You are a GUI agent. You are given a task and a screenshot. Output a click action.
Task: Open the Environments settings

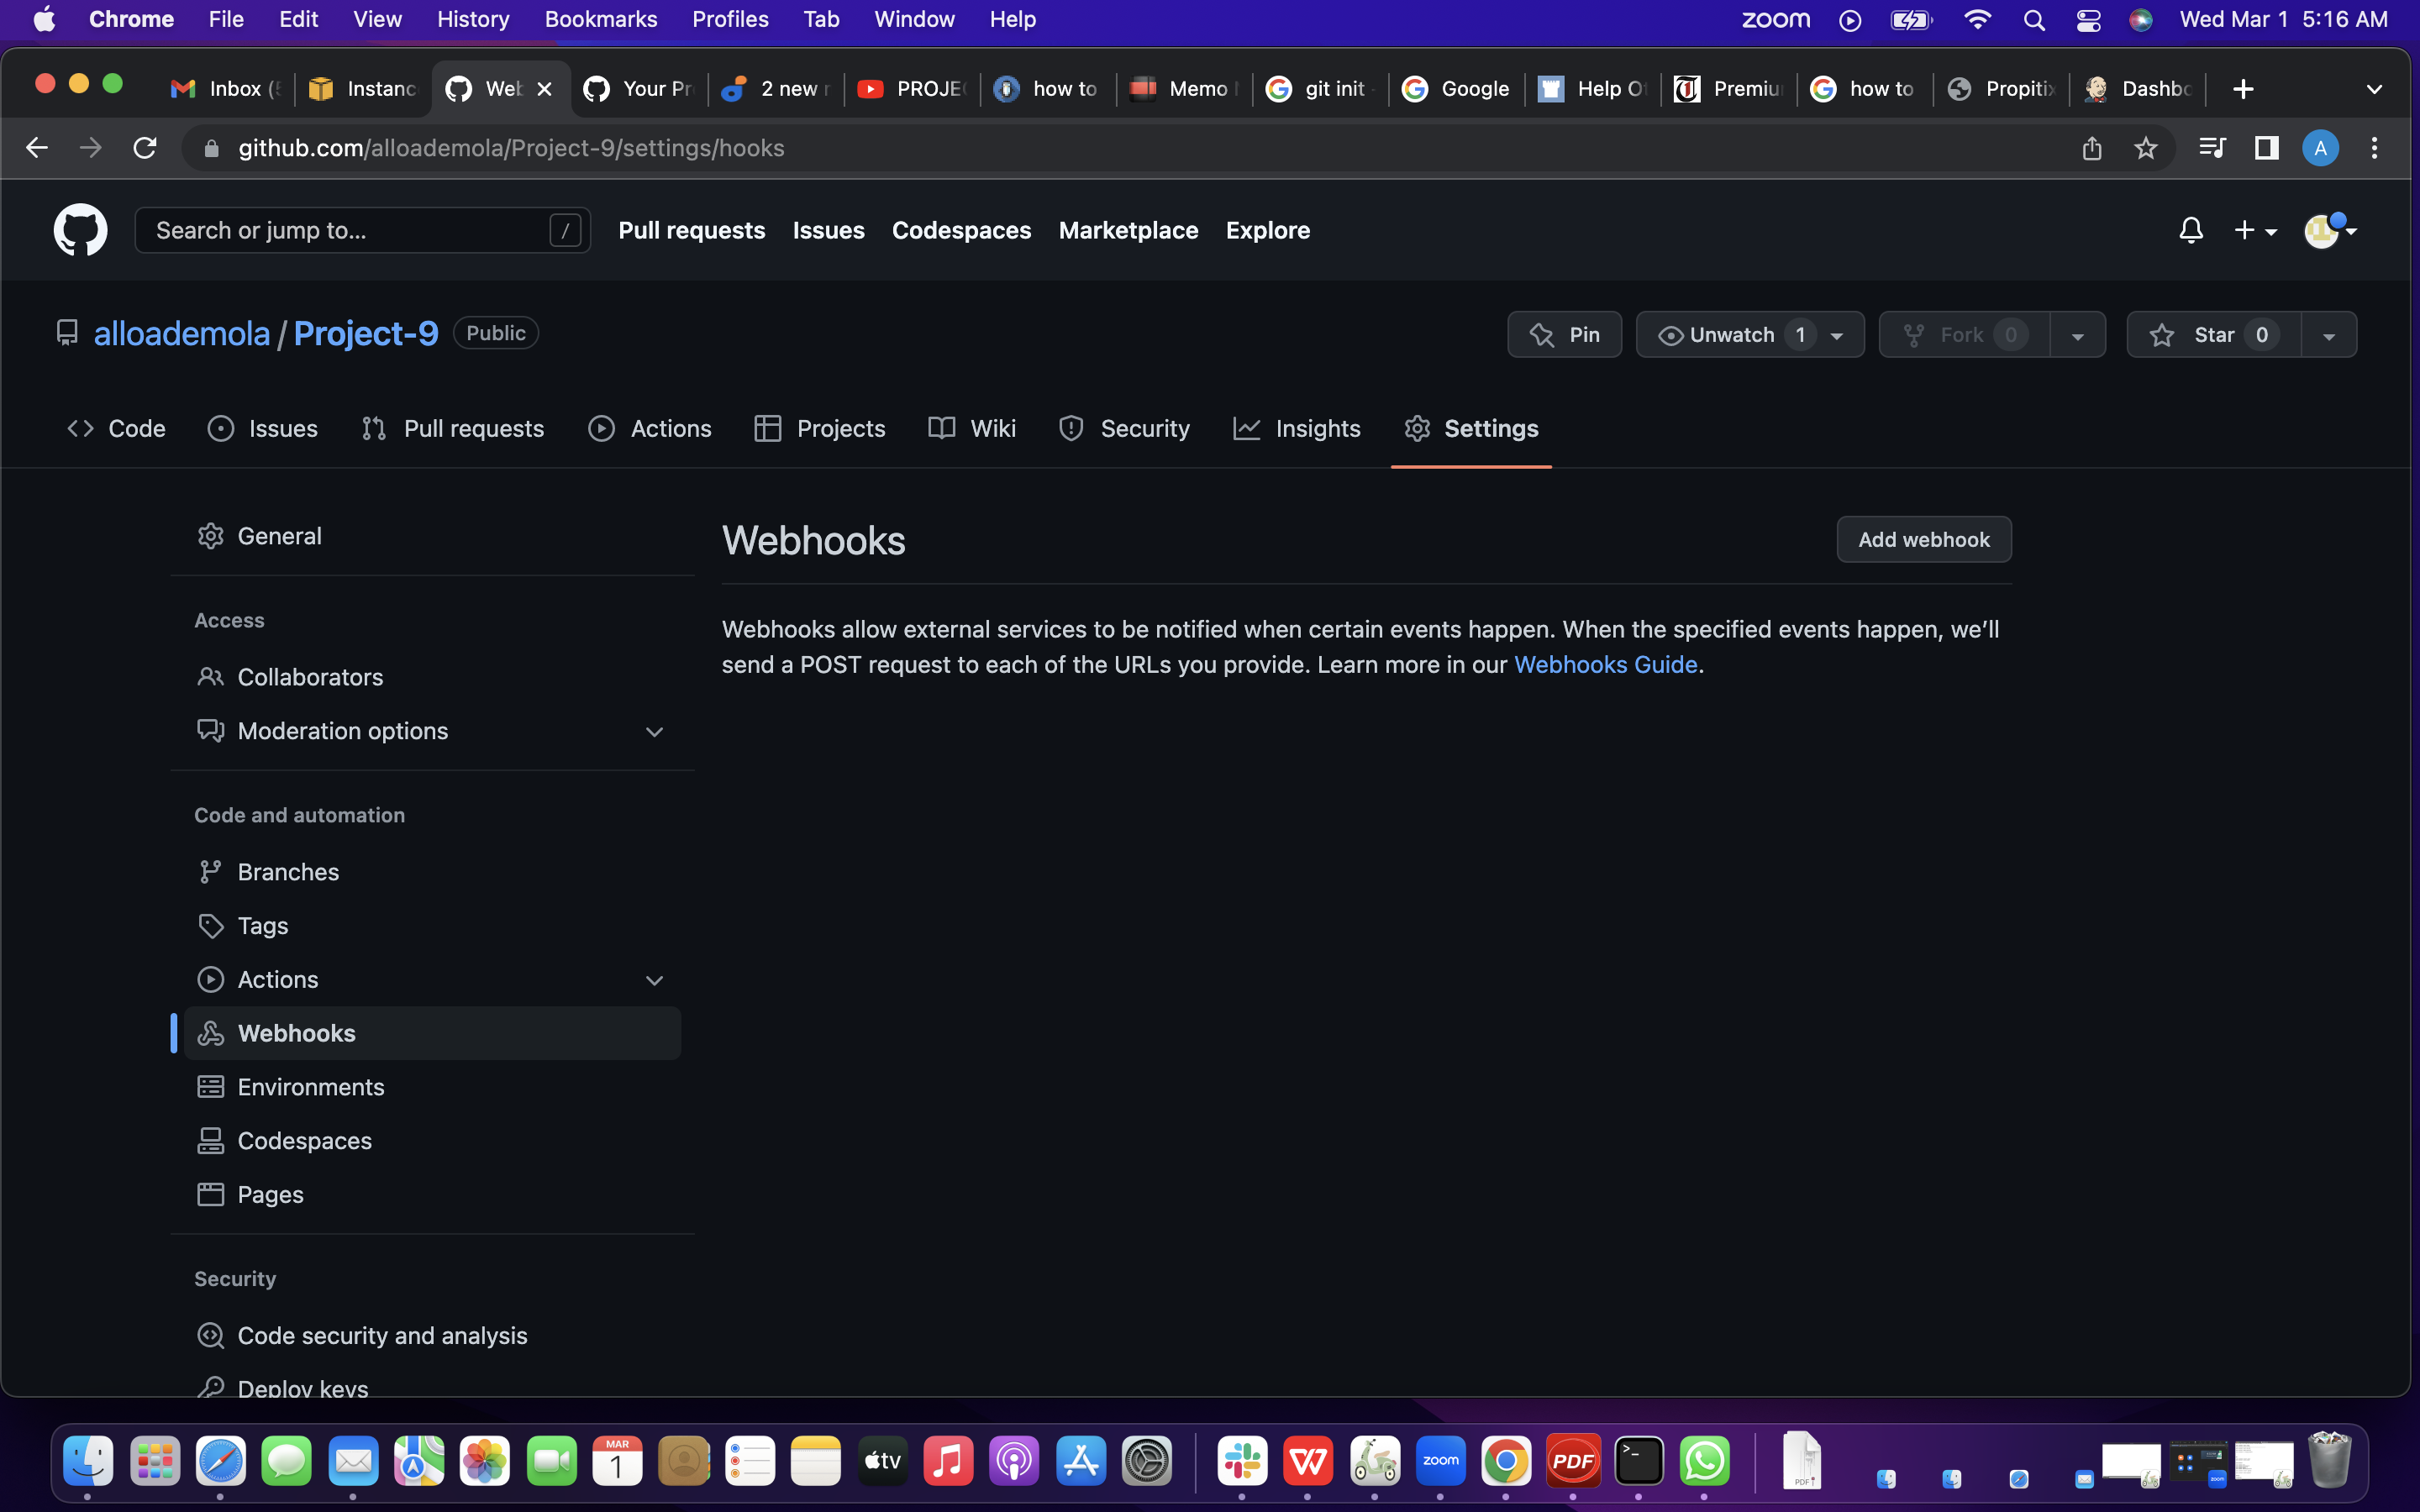pos(310,1087)
